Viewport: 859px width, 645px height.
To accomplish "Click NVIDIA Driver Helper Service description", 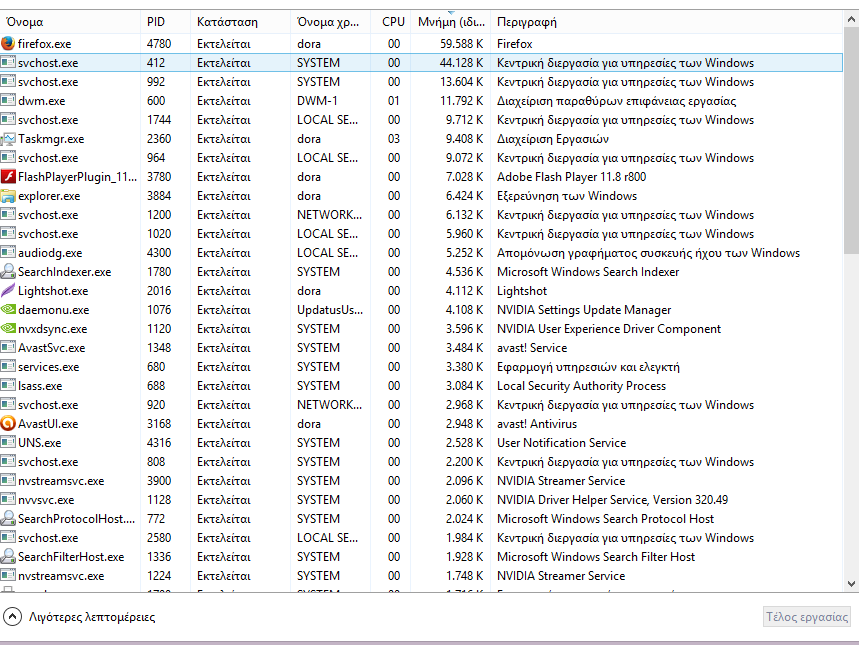I will (x=612, y=500).
